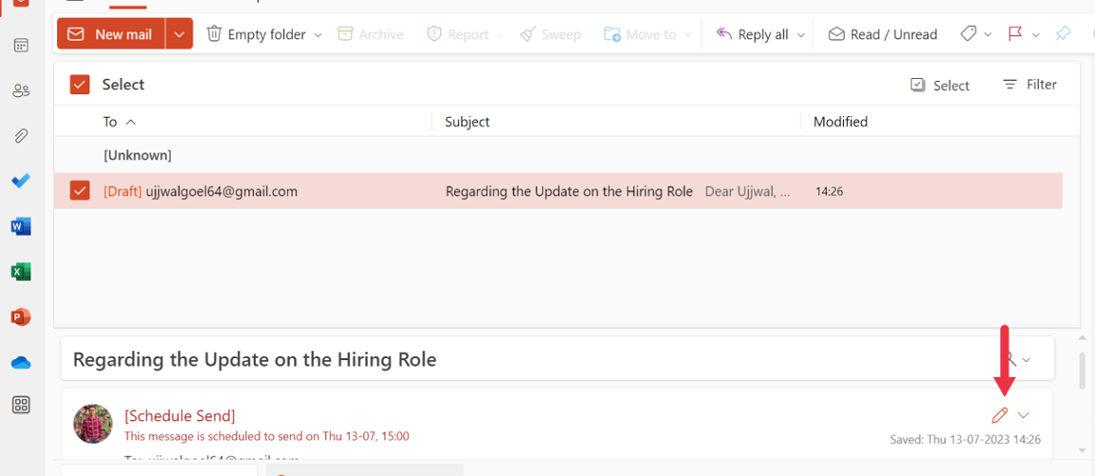Open the Calendar icon in sidebar
This screenshot has width=1095, height=476.
21,45
